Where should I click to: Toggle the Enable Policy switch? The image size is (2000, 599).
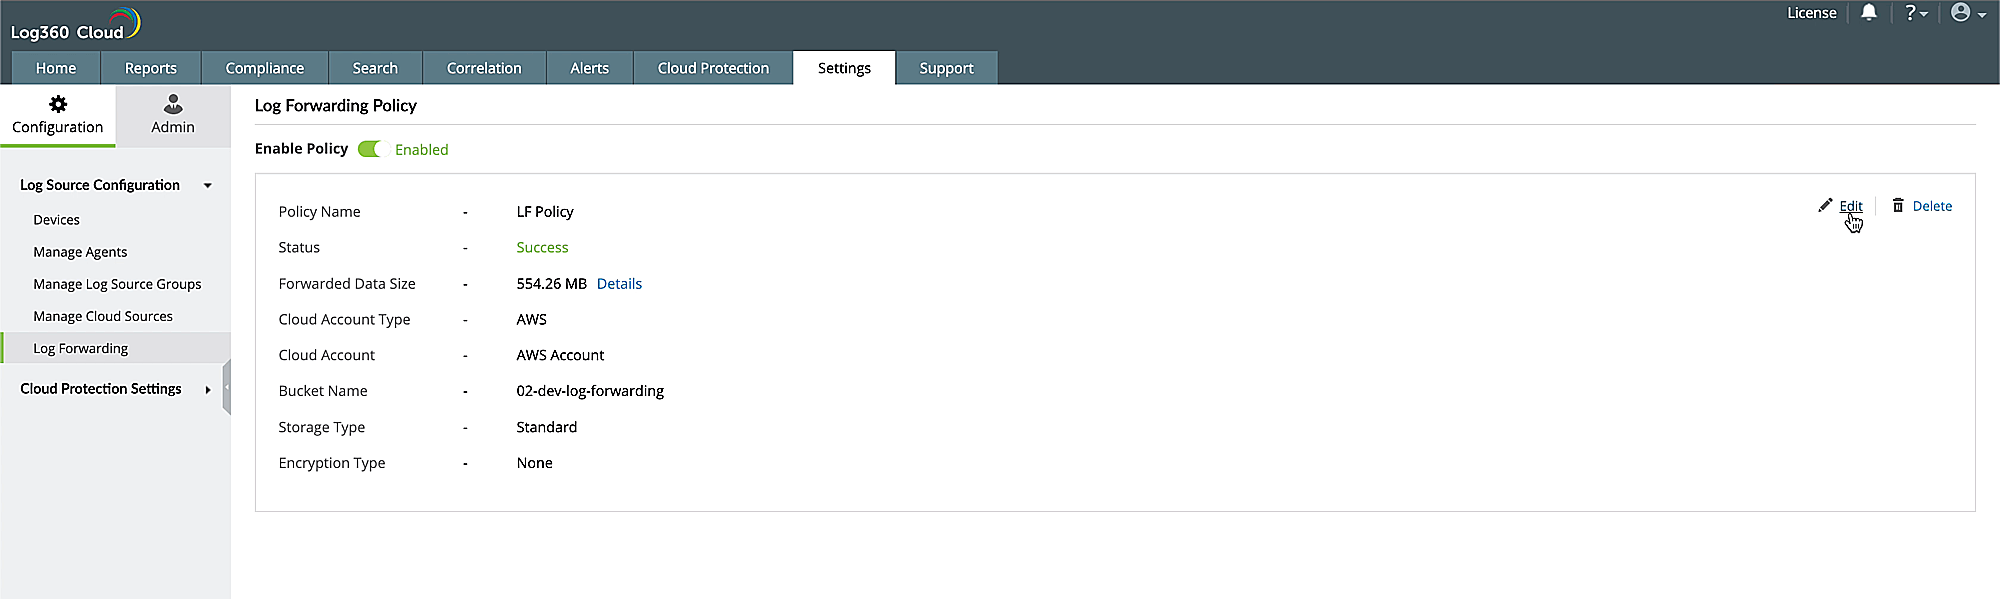370,149
